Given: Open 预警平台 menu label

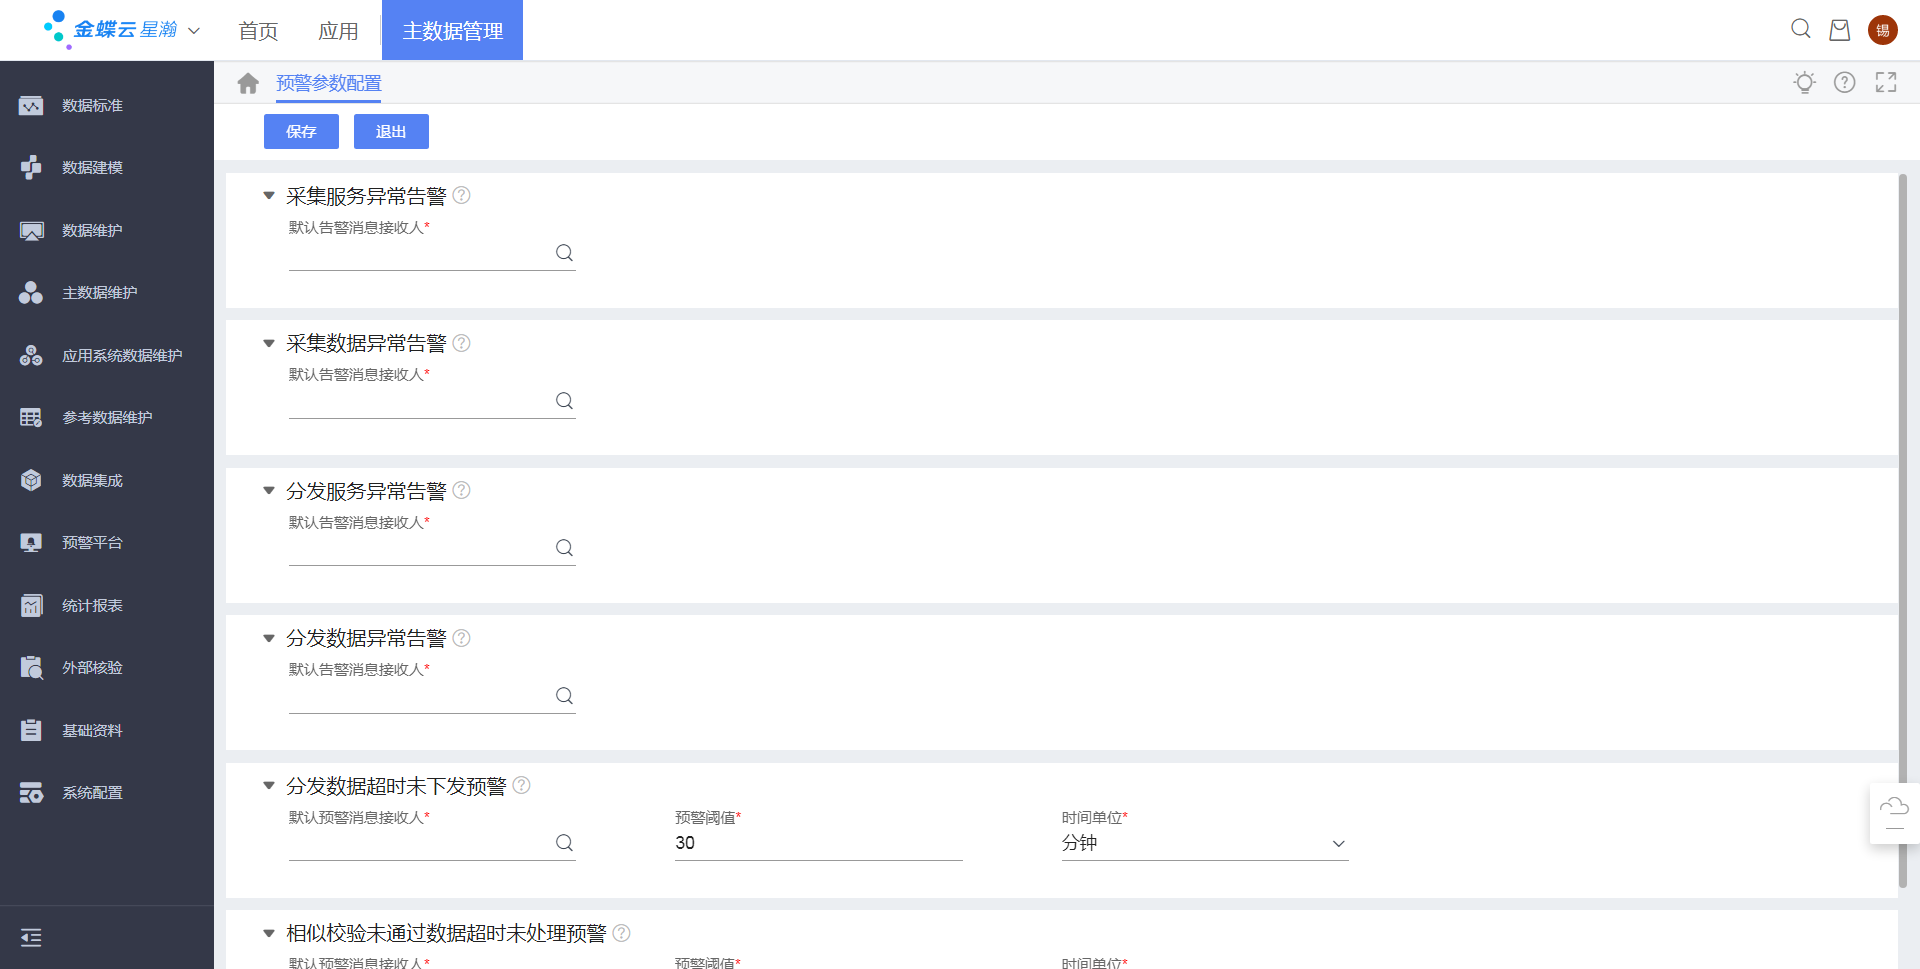Looking at the screenshot, I should (92, 543).
